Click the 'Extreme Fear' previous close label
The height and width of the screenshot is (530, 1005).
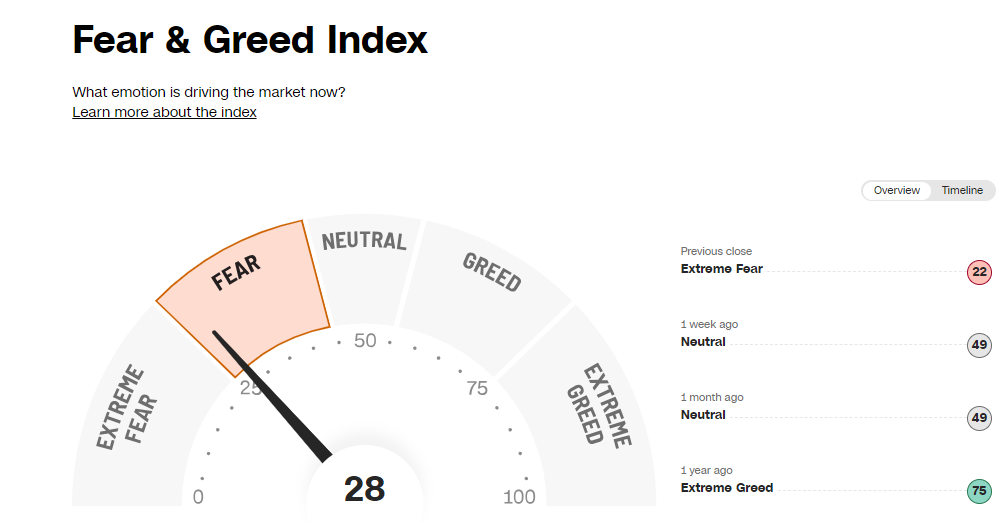721,269
